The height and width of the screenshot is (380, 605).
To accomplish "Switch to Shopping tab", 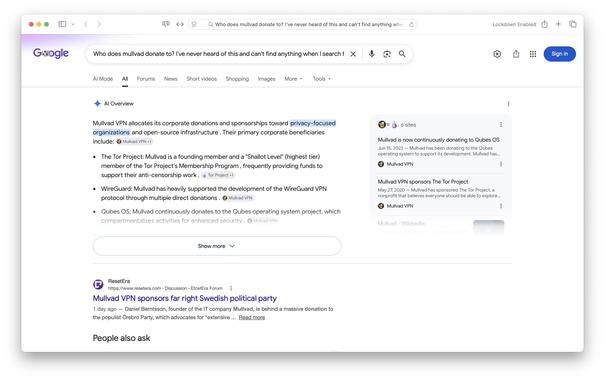I will coord(237,79).
